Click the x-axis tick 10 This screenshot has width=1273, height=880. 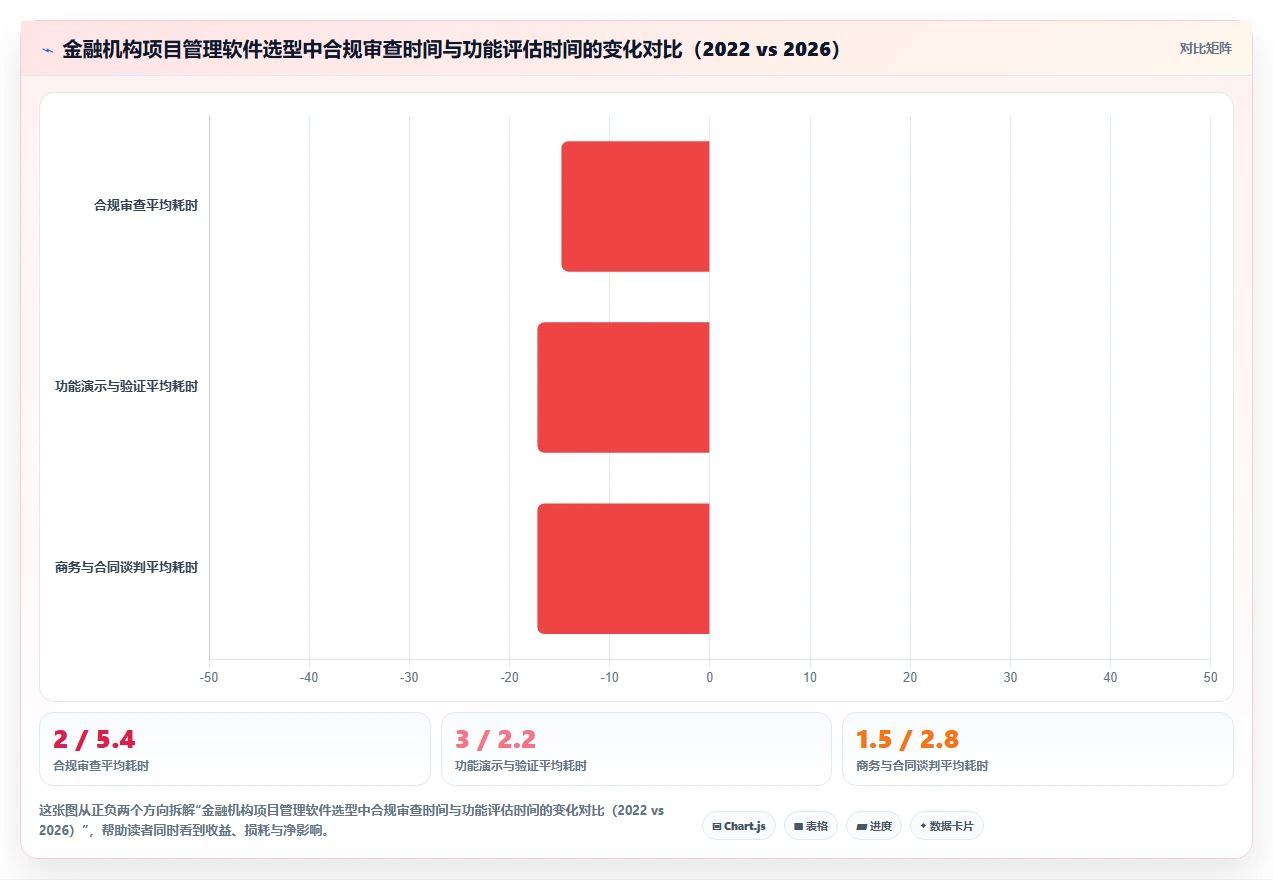(x=810, y=678)
